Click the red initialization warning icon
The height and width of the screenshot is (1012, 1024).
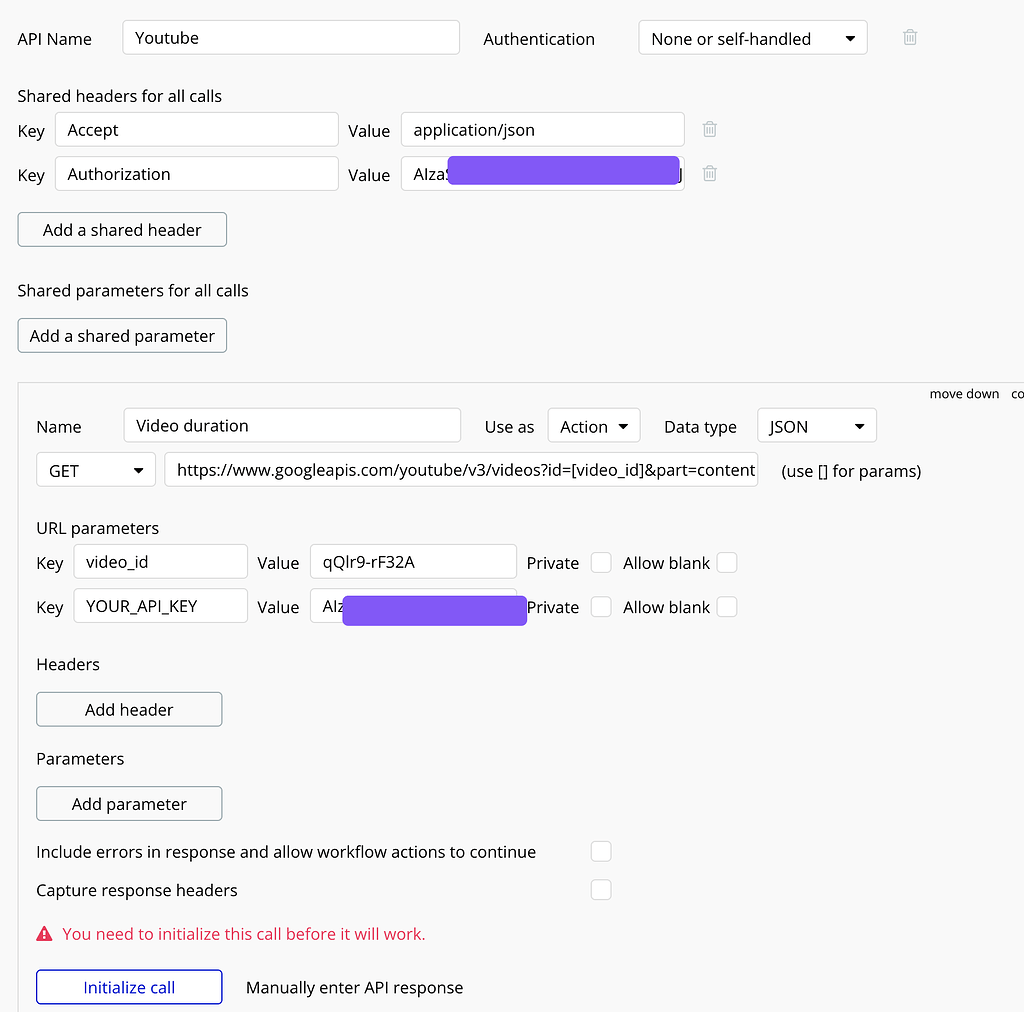[x=44, y=934]
